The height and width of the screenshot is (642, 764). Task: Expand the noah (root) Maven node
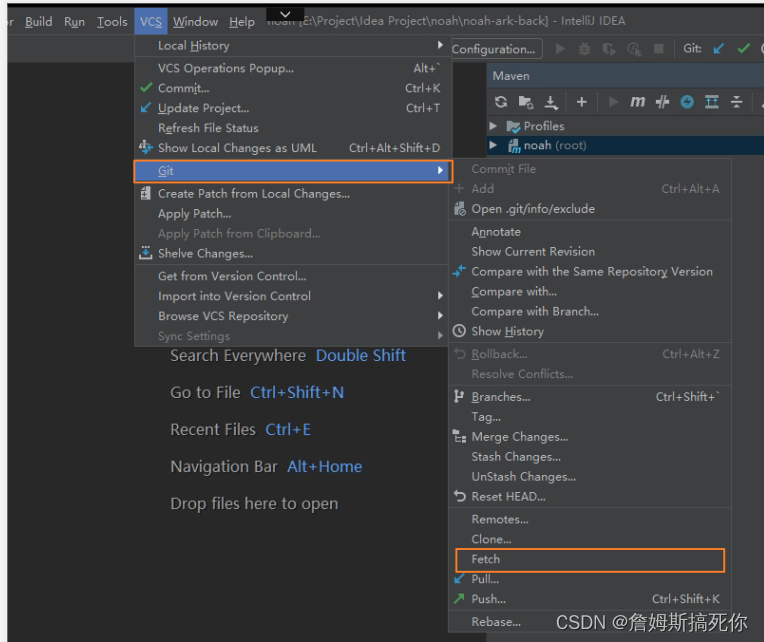tap(493, 145)
